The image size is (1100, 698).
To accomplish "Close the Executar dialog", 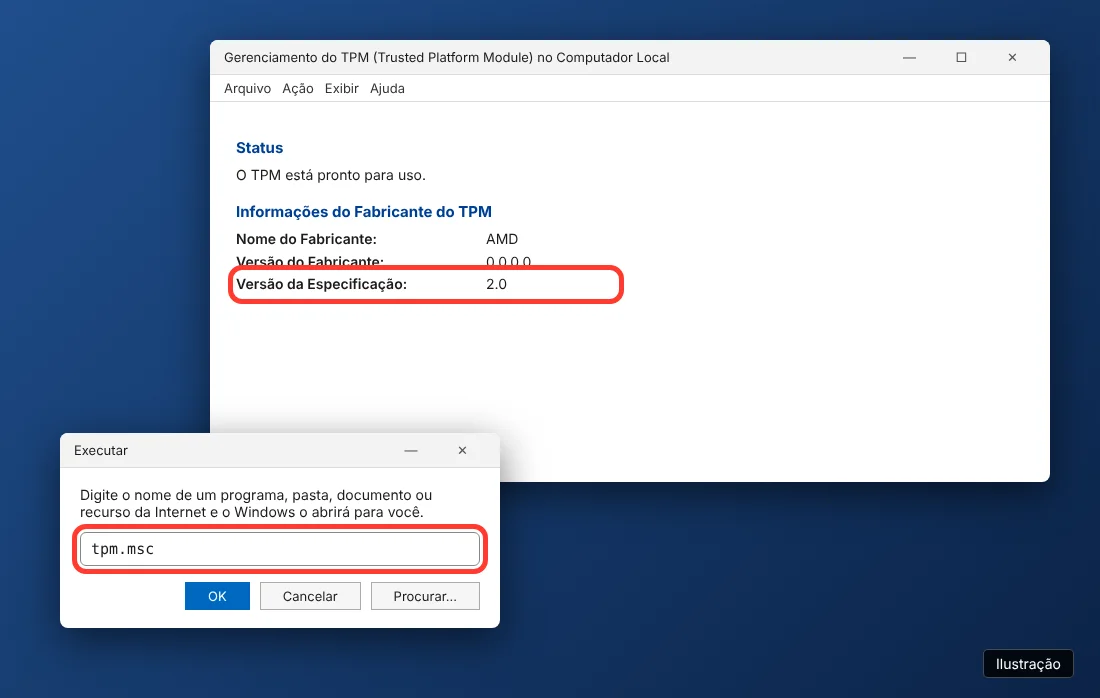I will [x=462, y=450].
